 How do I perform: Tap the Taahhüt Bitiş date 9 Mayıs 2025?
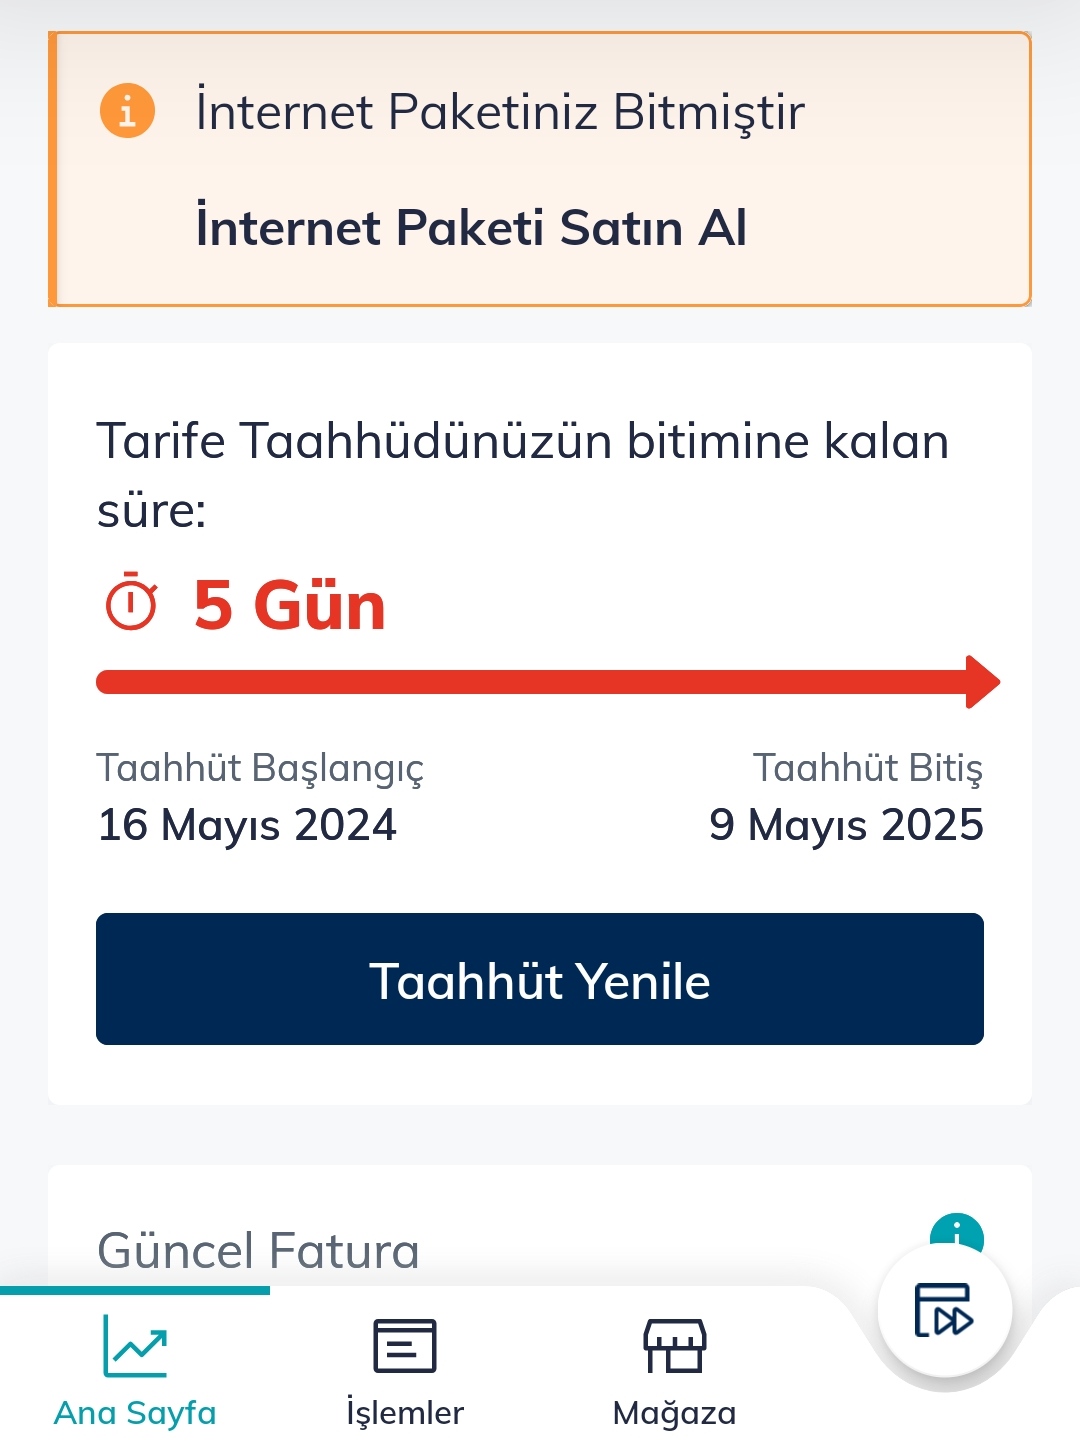click(x=846, y=825)
